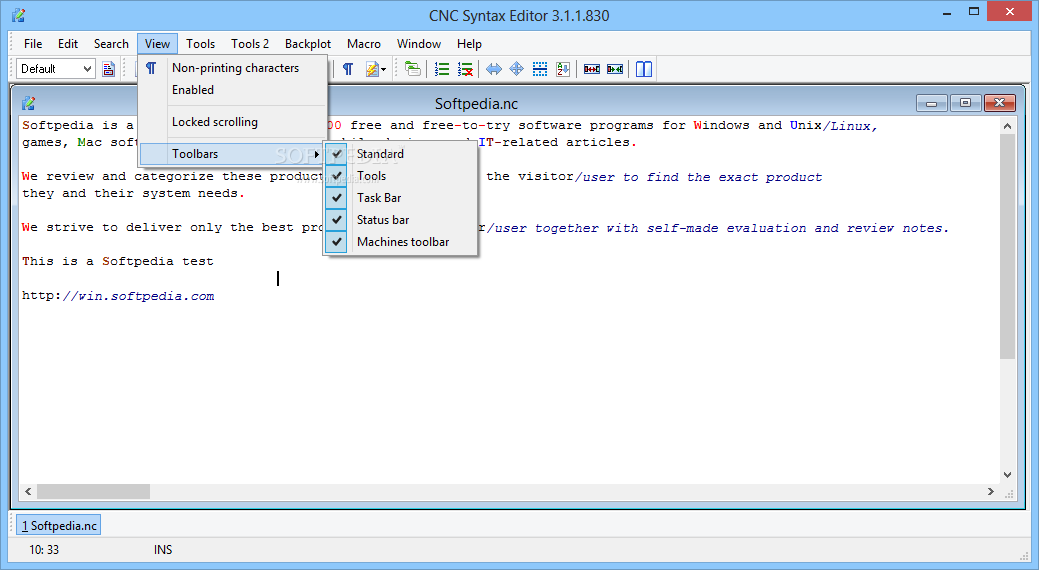Viewport: 1039px width, 570px height.
Task: Close the View menu via its header
Action: click(157, 44)
